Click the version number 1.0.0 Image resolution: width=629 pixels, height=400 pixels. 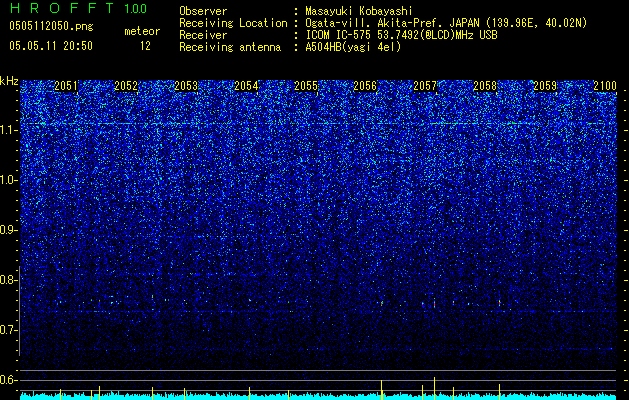coord(135,8)
